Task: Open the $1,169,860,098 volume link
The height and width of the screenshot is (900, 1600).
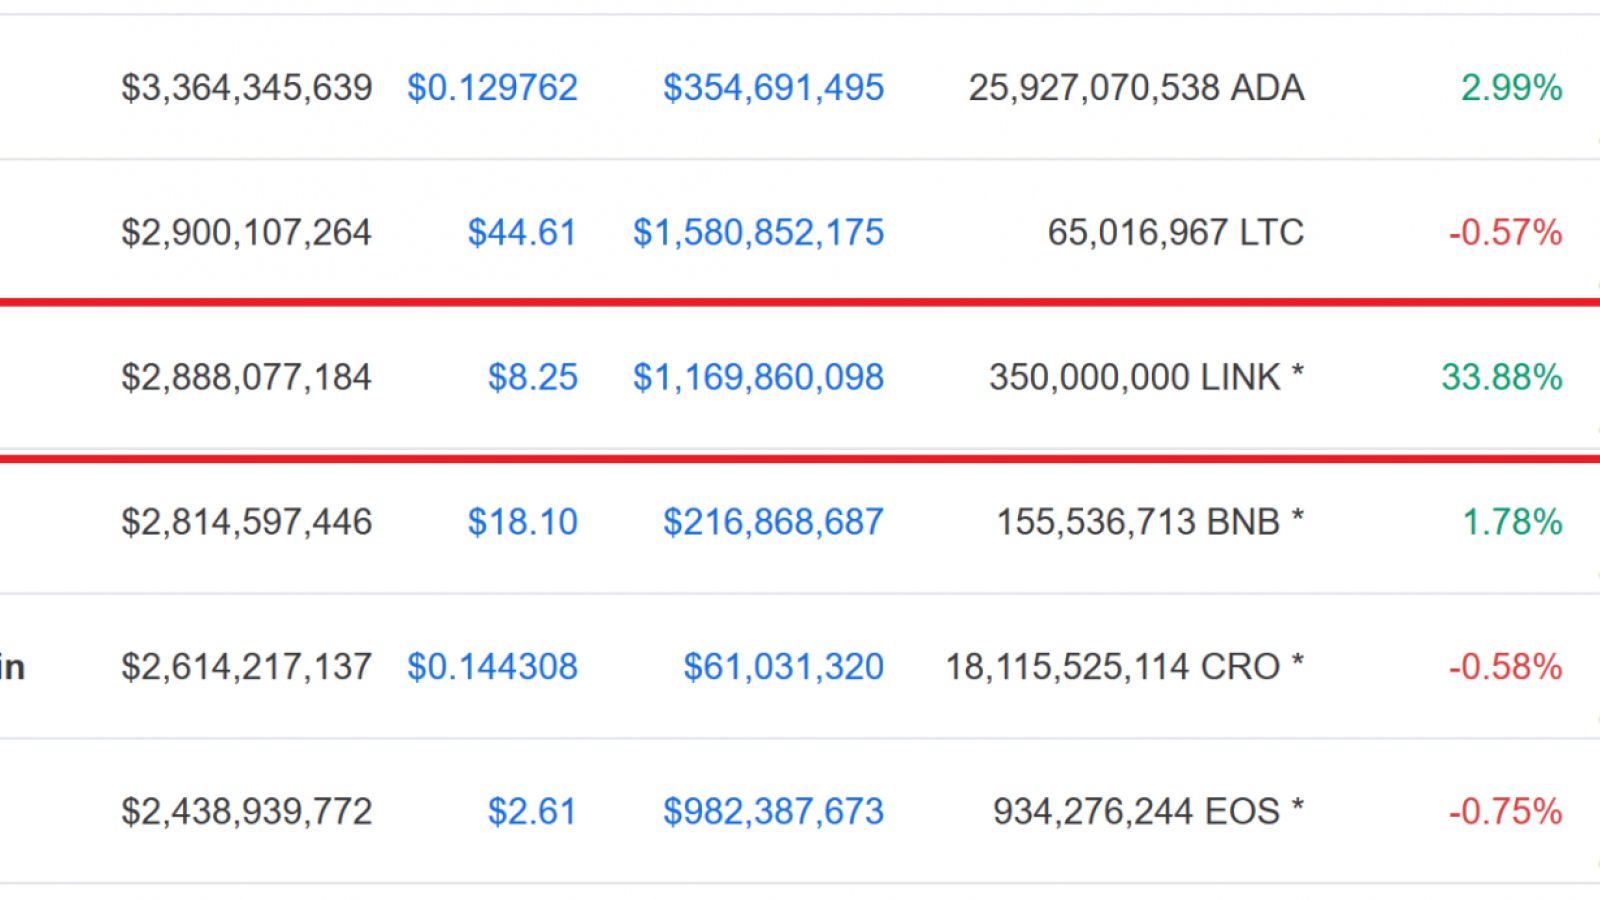Action: pyautogui.click(x=758, y=378)
